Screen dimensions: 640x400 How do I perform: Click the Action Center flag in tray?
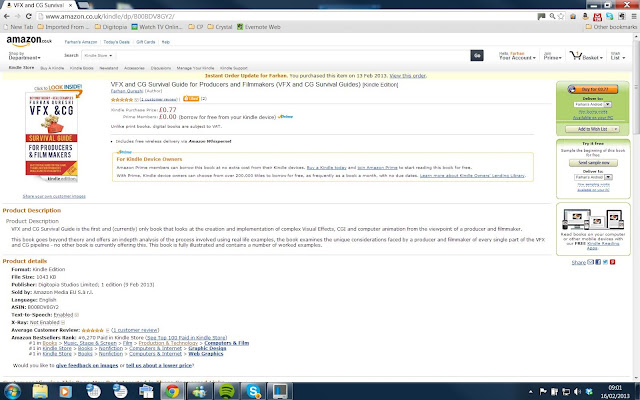click(x=543, y=392)
